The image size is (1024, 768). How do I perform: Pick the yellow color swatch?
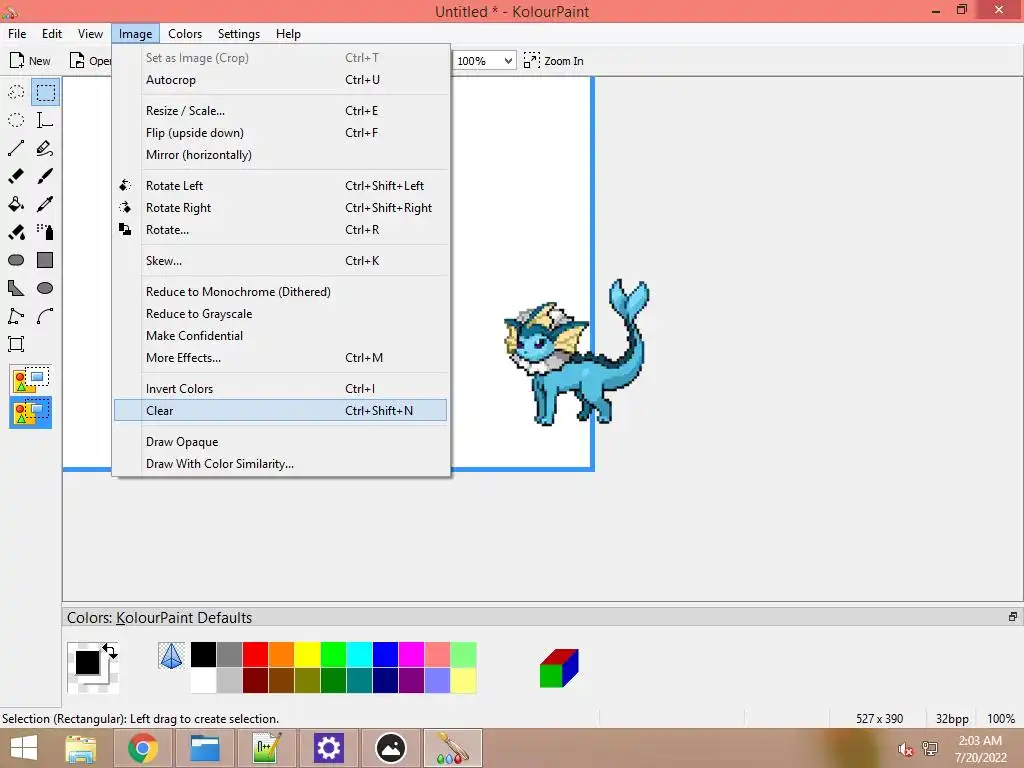tap(307, 654)
